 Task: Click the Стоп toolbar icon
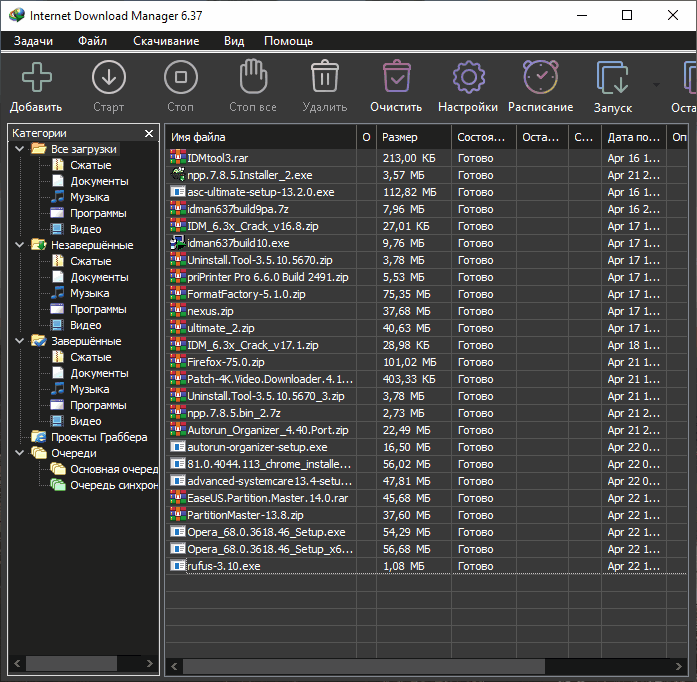pos(180,77)
